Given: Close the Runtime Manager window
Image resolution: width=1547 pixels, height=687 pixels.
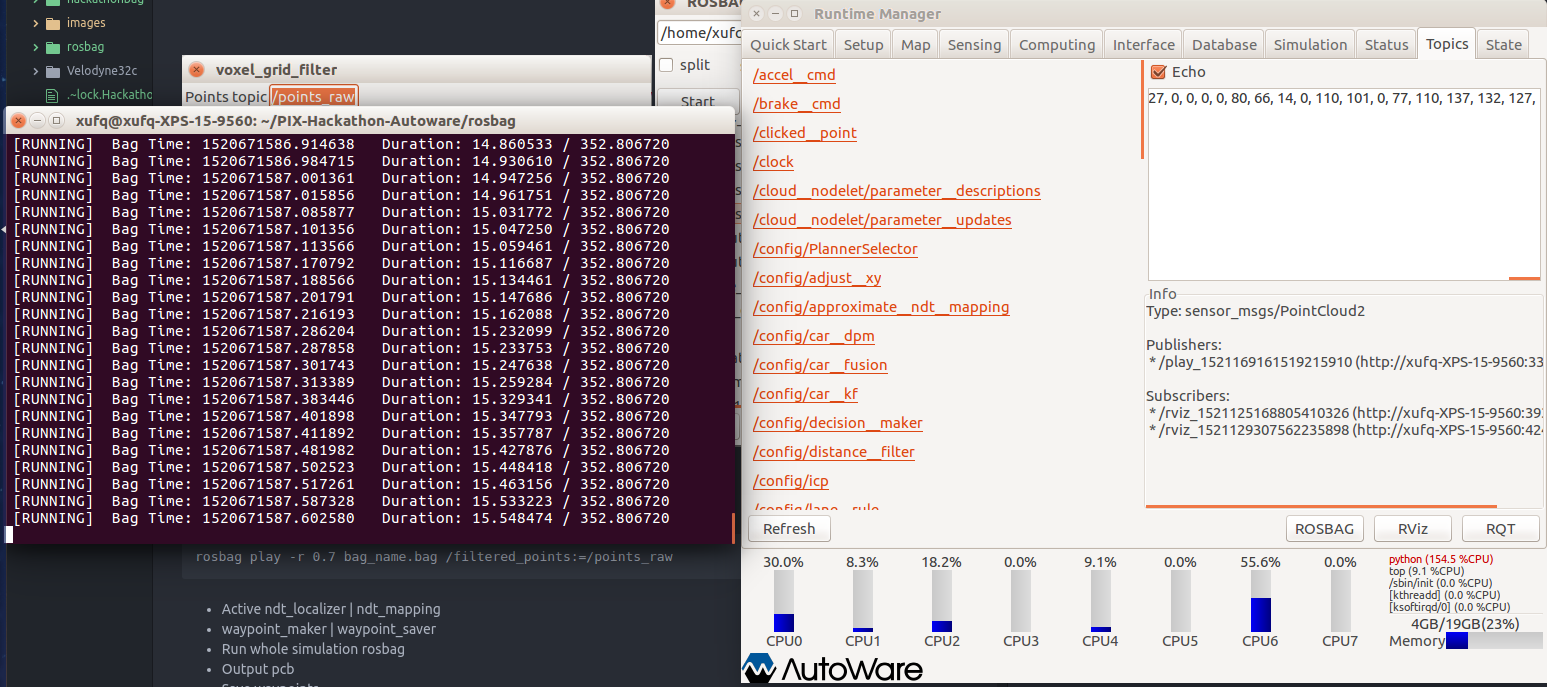Looking at the screenshot, I should pyautogui.click(x=757, y=14).
